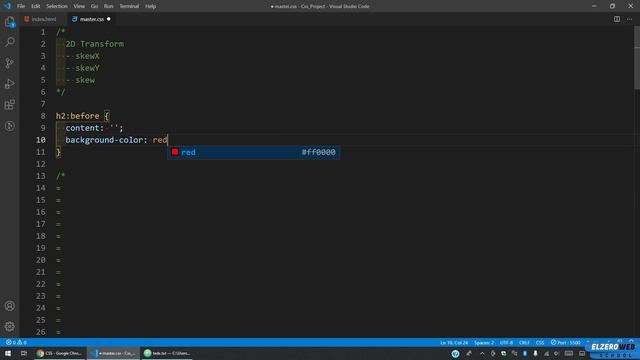Open the Windows Start button

pyautogui.click(x=8, y=353)
